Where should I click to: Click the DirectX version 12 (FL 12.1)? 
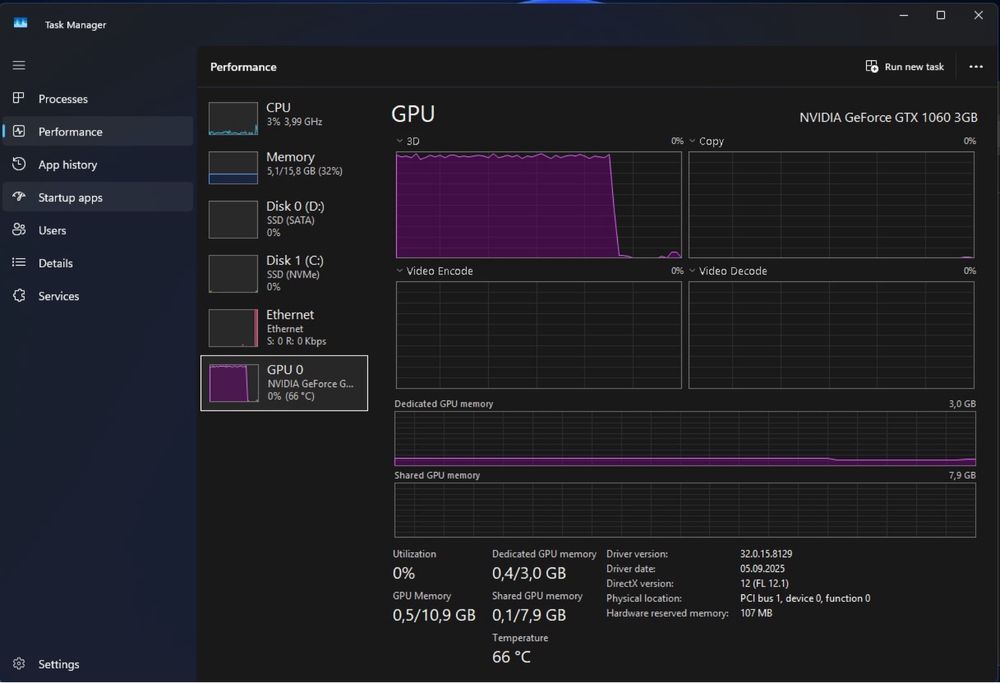click(x=764, y=583)
